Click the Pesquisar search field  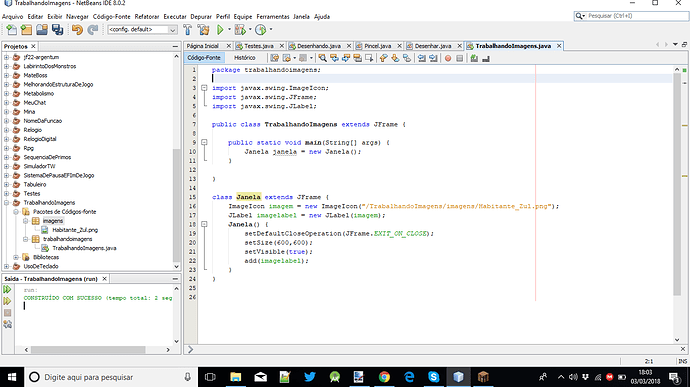point(636,16)
